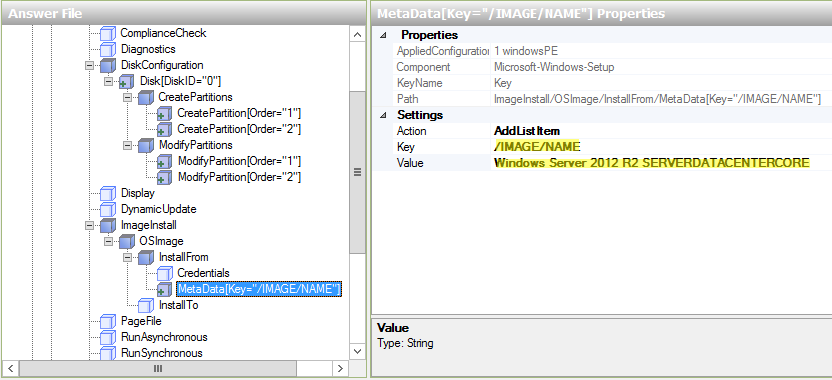Image resolution: width=832 pixels, height=380 pixels.
Task: Click the Value settings row label
Action: (410, 163)
